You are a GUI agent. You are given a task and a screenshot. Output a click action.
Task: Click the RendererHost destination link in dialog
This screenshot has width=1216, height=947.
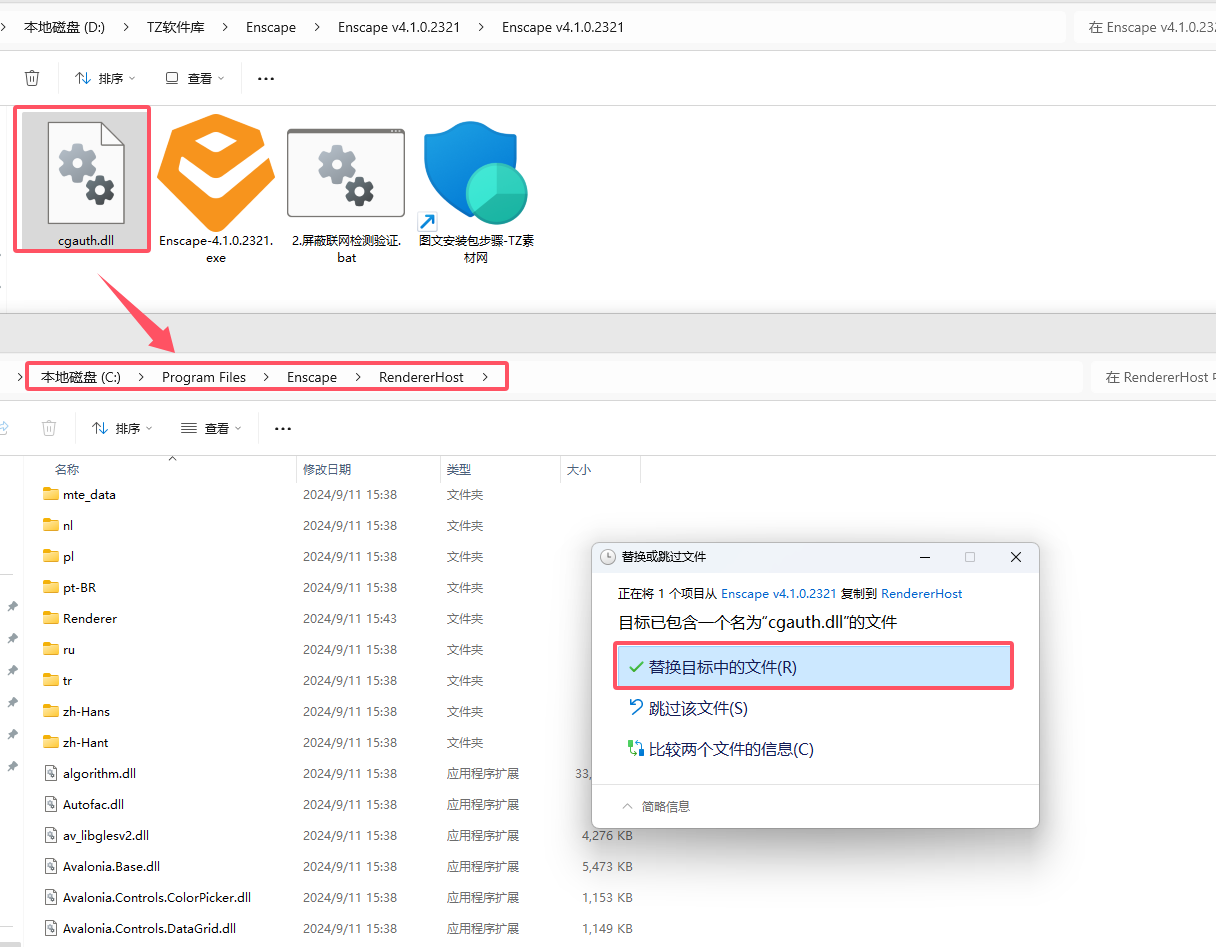(922, 593)
